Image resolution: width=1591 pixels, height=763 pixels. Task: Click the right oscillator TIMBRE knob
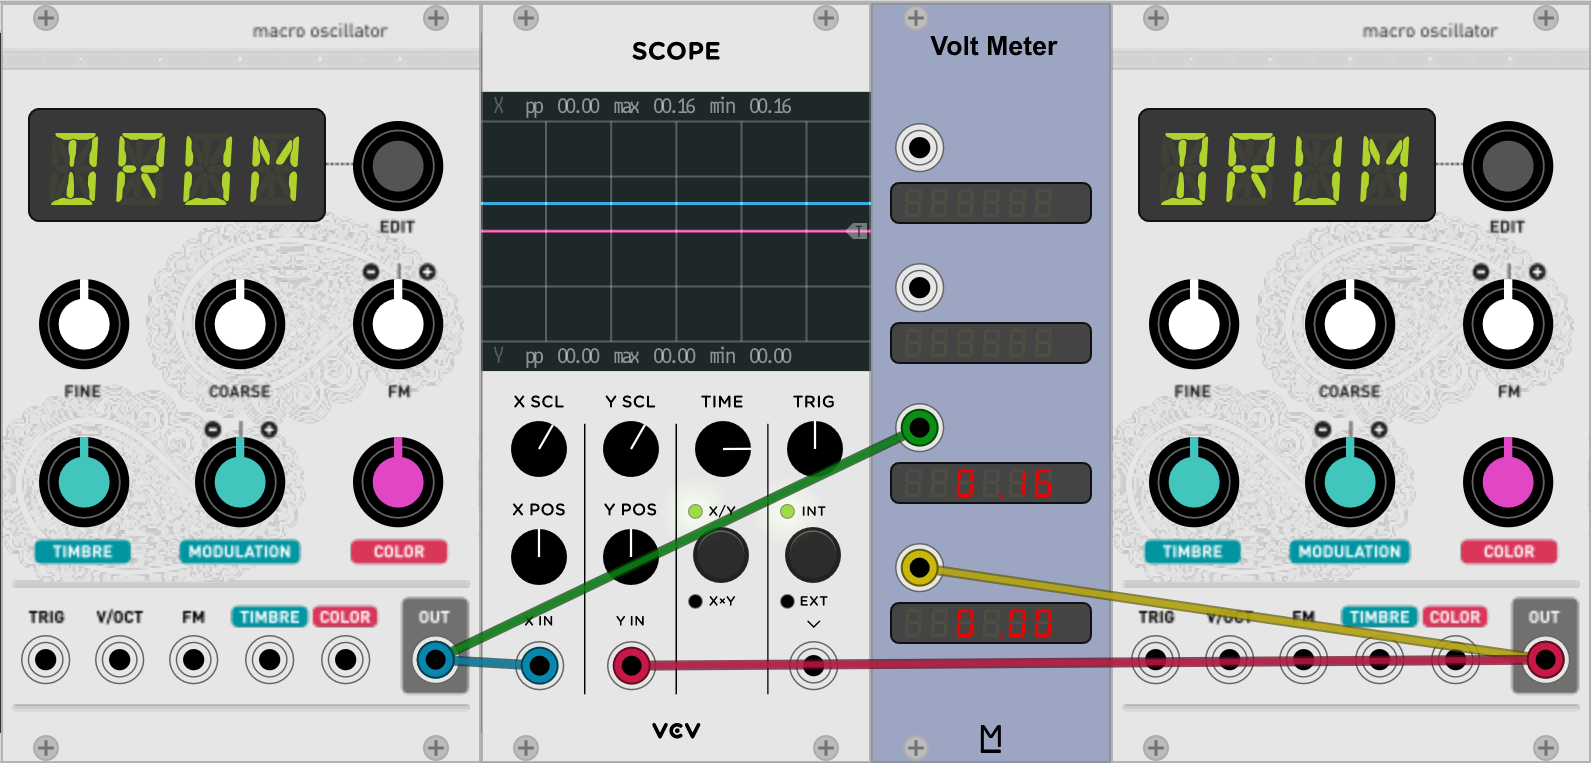[x=1194, y=482]
